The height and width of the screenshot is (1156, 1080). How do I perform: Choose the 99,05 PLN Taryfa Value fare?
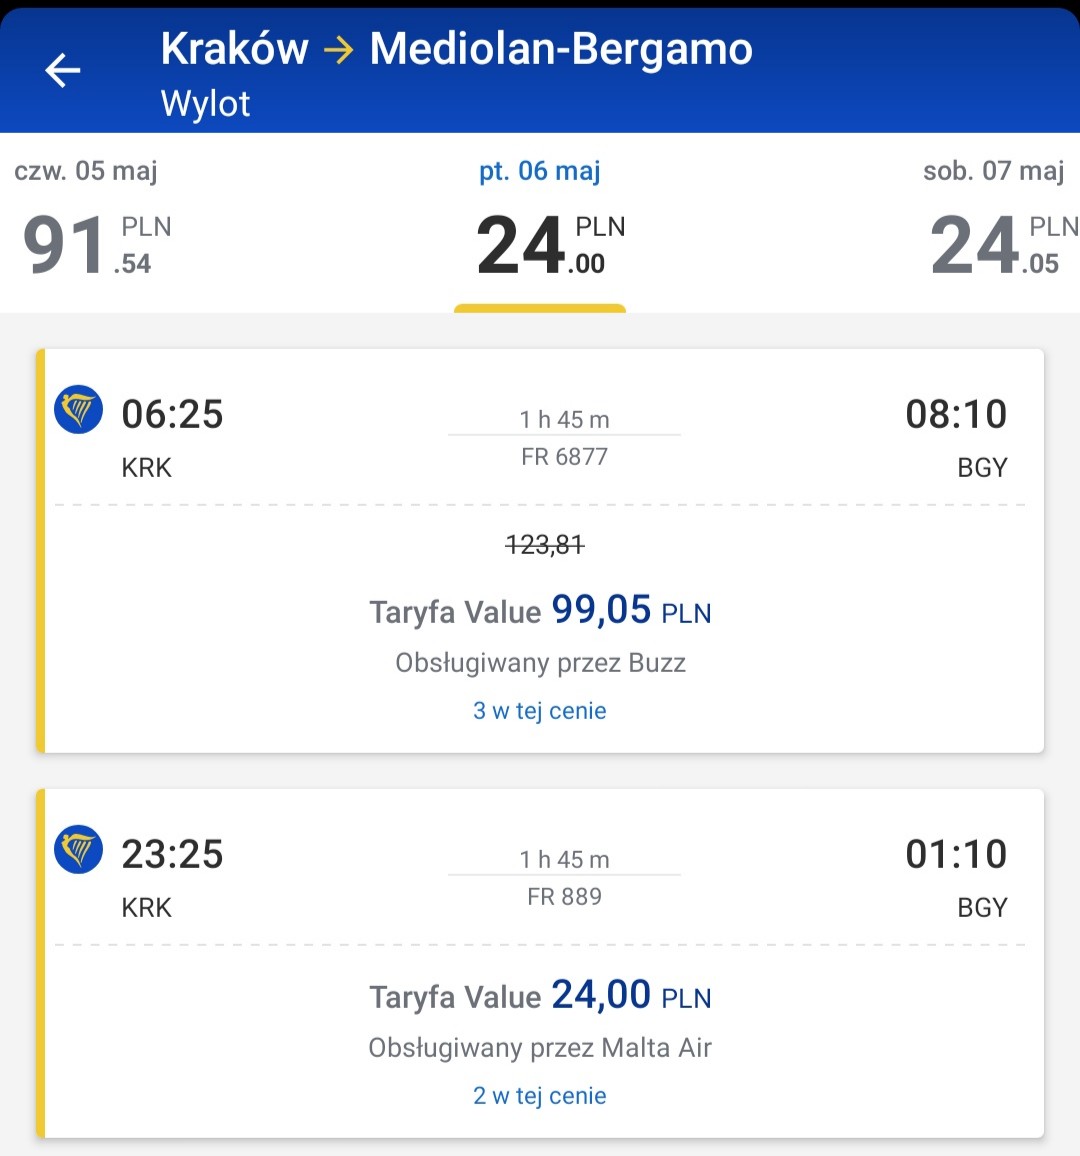tap(540, 611)
